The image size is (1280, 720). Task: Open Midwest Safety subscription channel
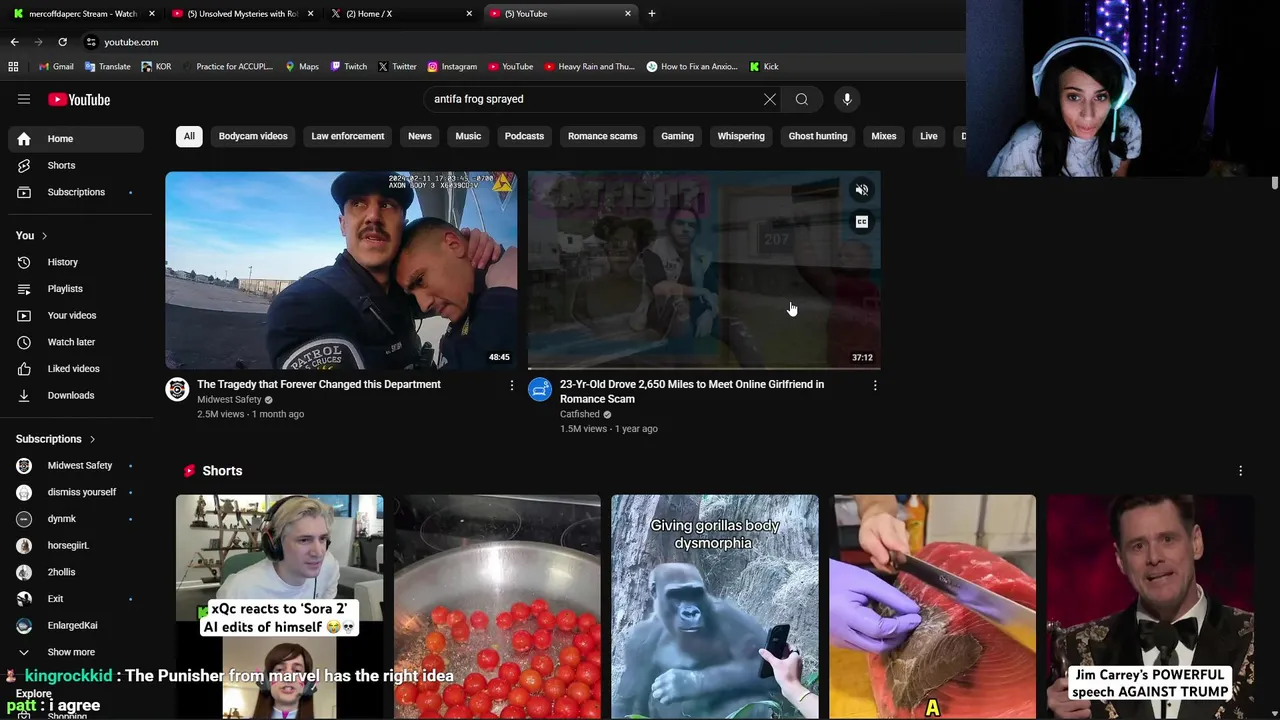tap(76, 465)
